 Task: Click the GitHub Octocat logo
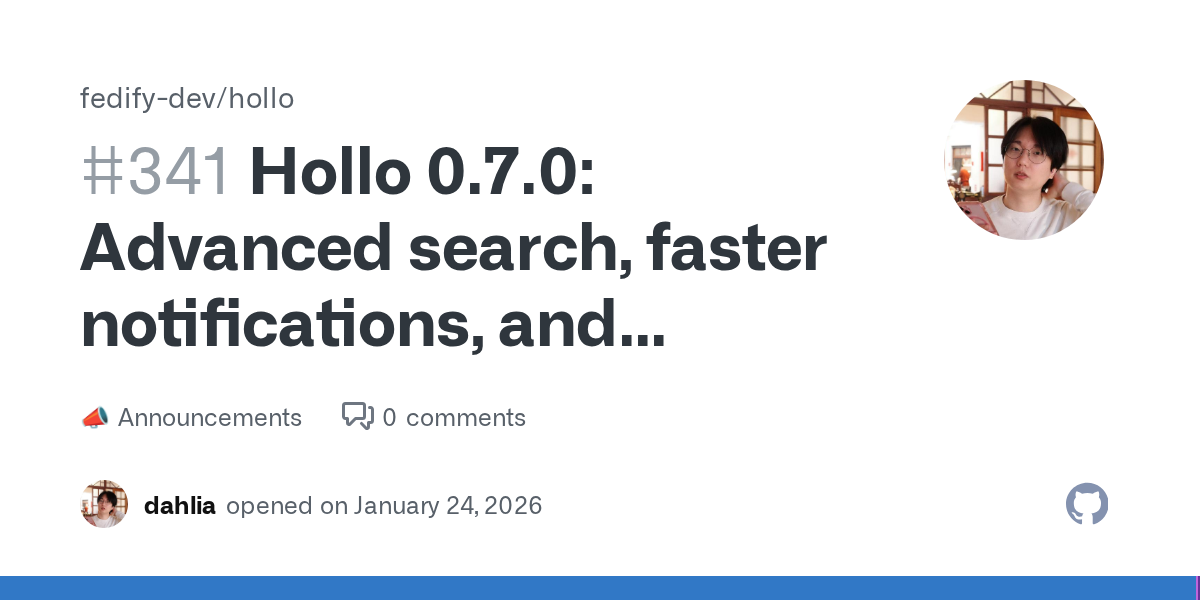1087,504
